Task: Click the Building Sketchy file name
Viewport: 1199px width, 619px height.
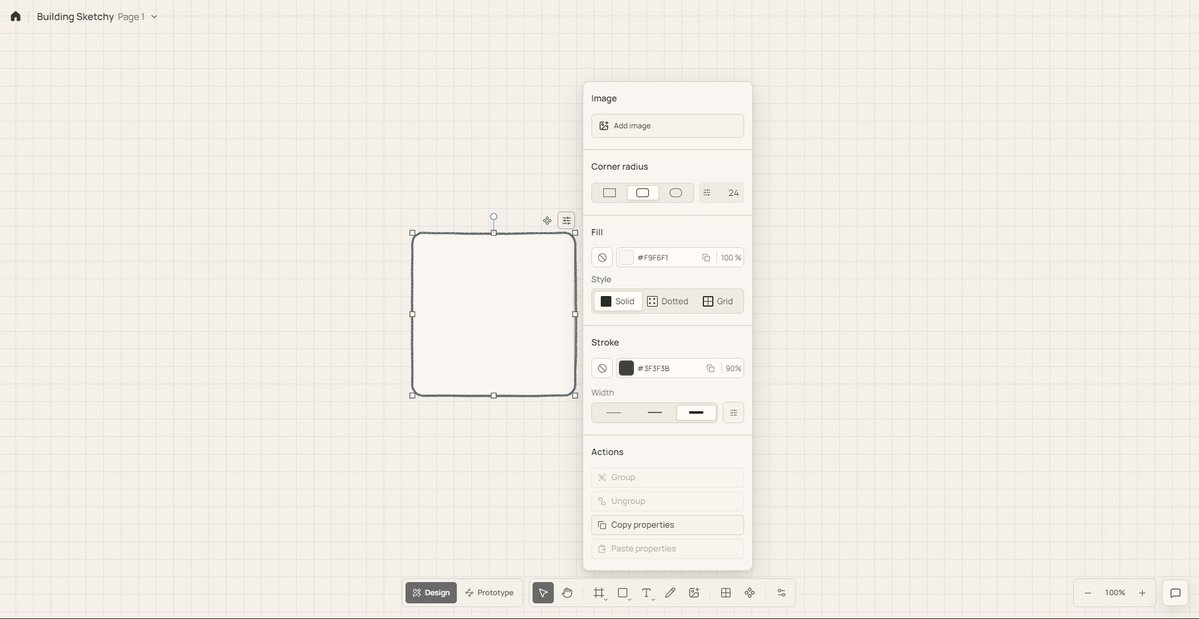Action: [75, 17]
